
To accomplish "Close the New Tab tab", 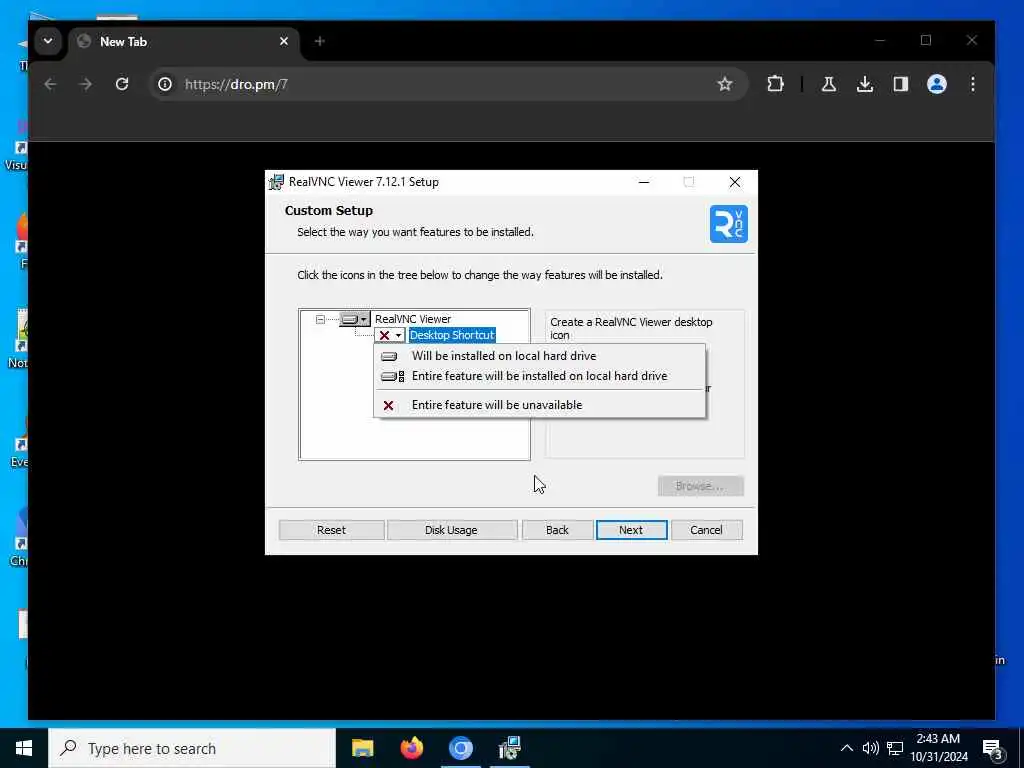I will click(x=283, y=41).
